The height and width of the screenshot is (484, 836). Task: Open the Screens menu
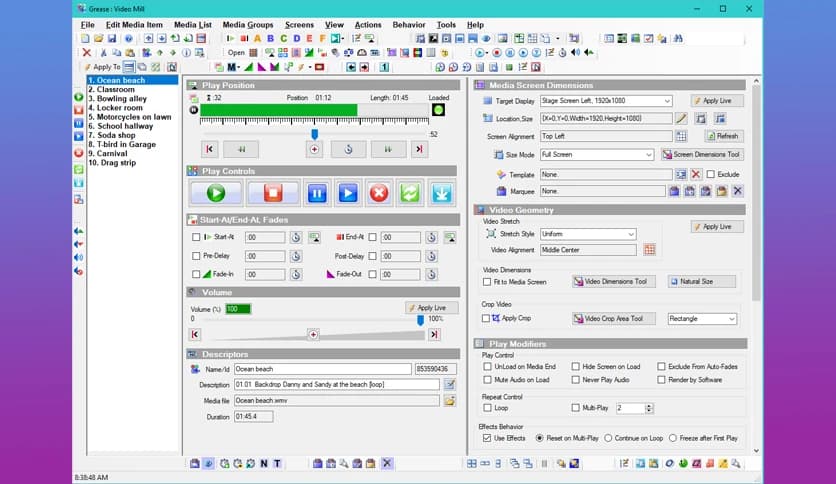[299, 25]
